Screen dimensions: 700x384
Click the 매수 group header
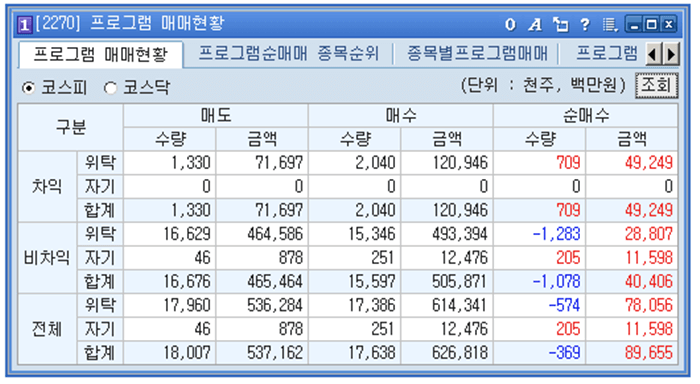pos(400,116)
